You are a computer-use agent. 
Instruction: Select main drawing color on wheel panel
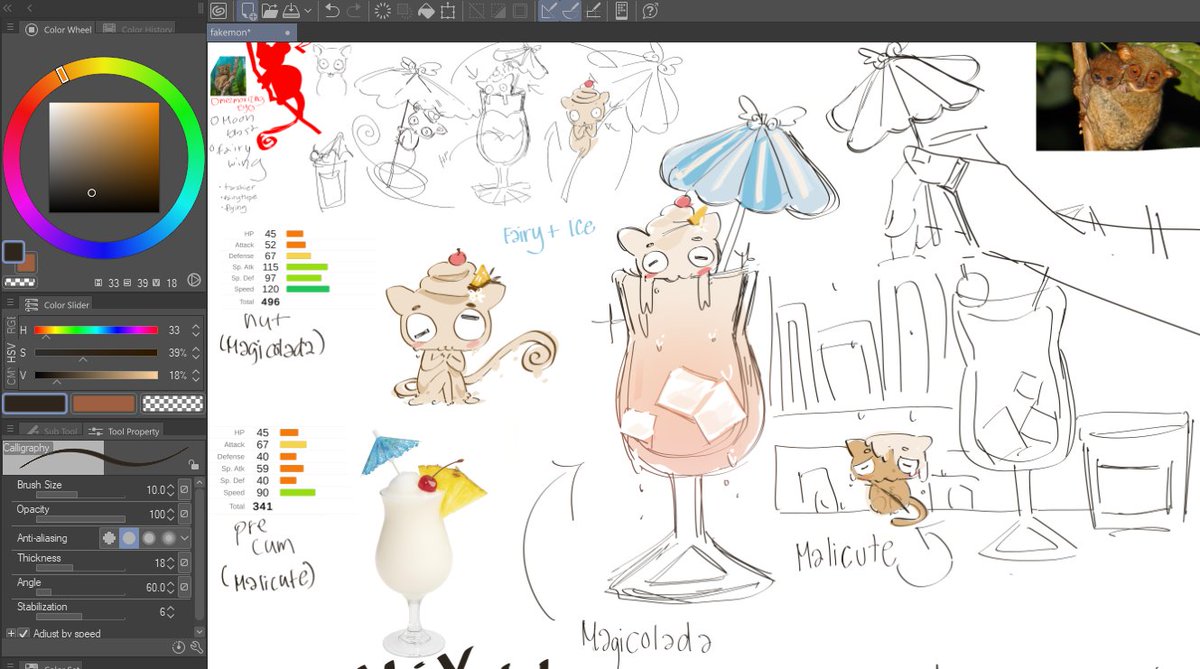(x=14, y=251)
